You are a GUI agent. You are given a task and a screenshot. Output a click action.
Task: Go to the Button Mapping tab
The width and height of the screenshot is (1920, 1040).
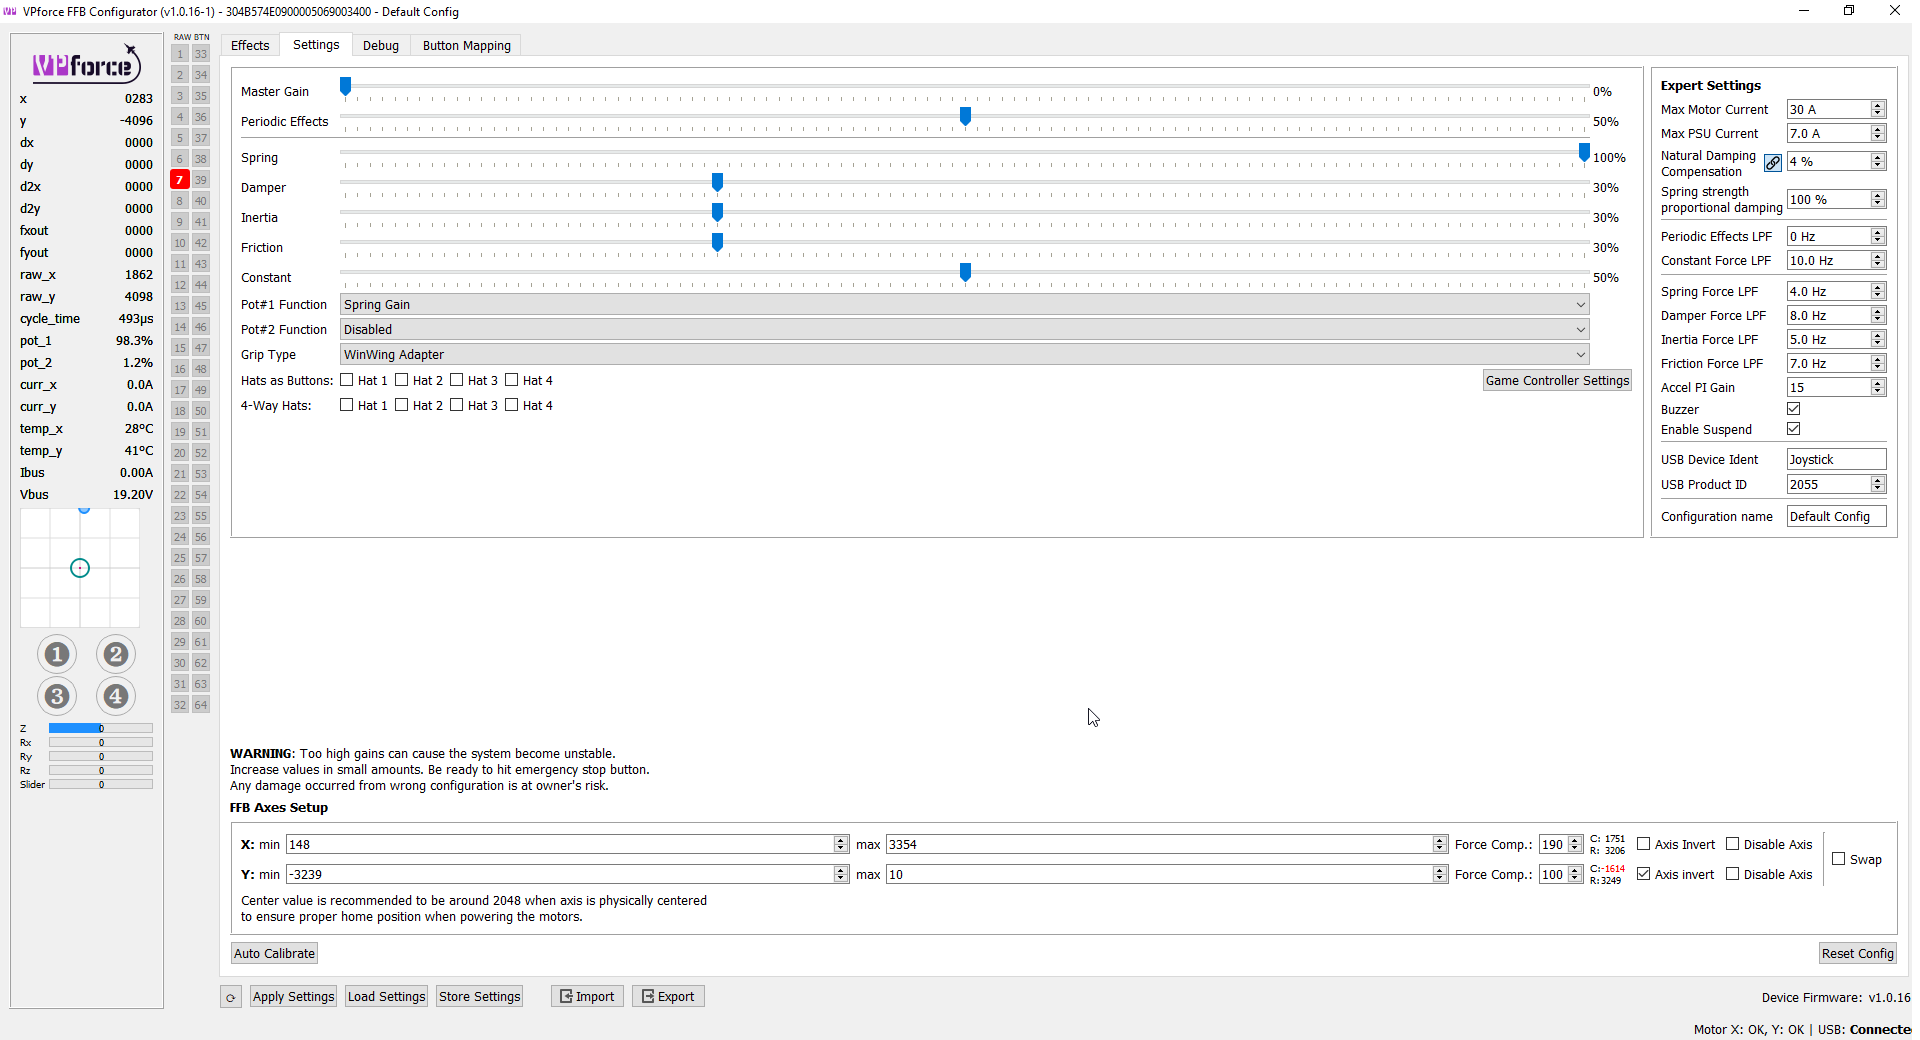pos(466,46)
